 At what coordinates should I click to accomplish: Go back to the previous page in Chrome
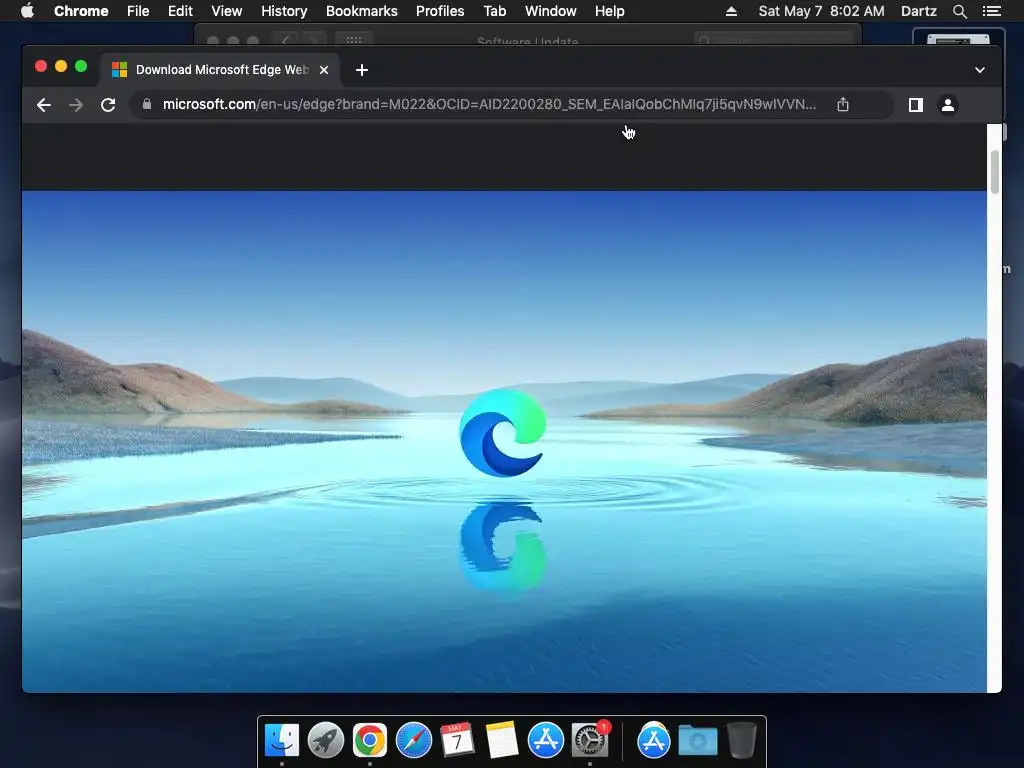pos(44,104)
